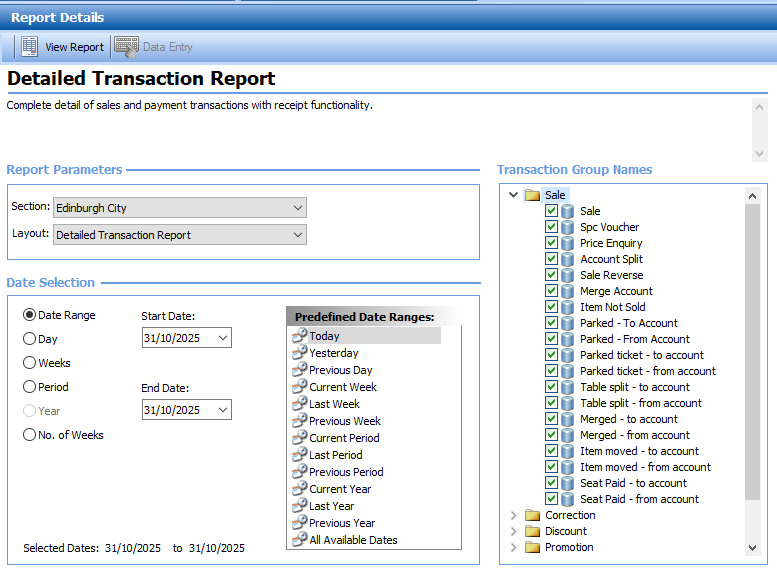
Task: Click the calendar icon next to Yesterday
Action: tap(299, 353)
